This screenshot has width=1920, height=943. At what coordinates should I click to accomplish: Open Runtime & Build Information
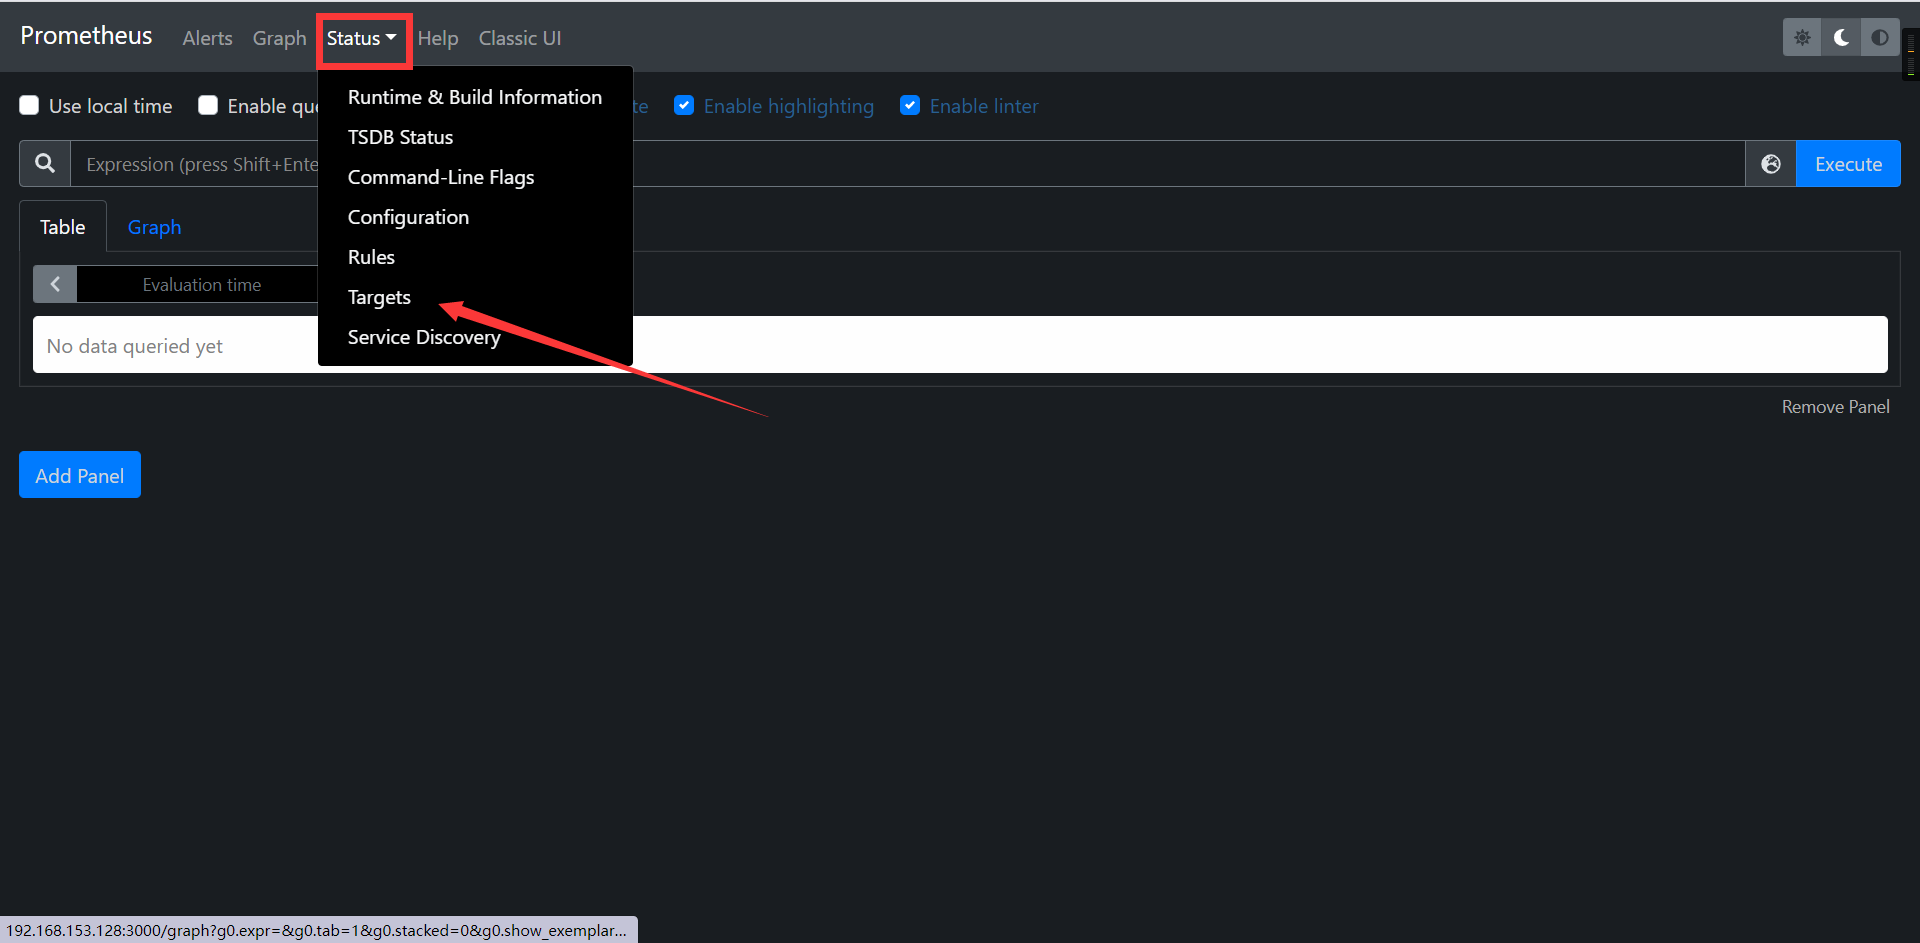[475, 97]
